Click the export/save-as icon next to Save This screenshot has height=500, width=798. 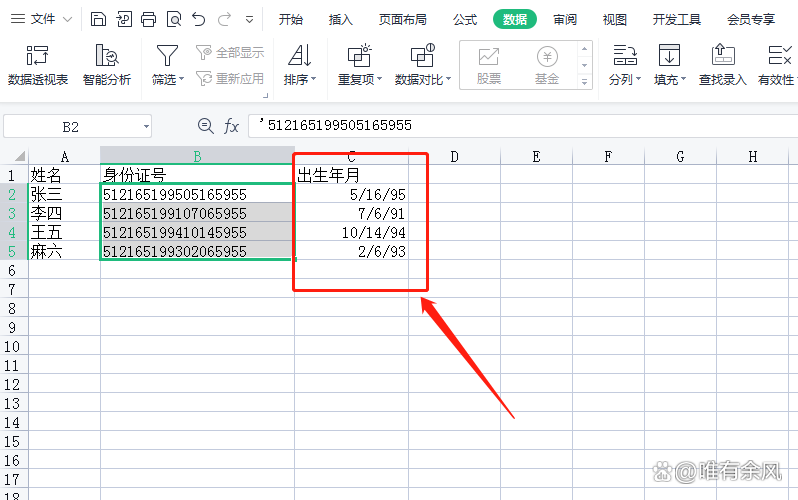[124, 19]
